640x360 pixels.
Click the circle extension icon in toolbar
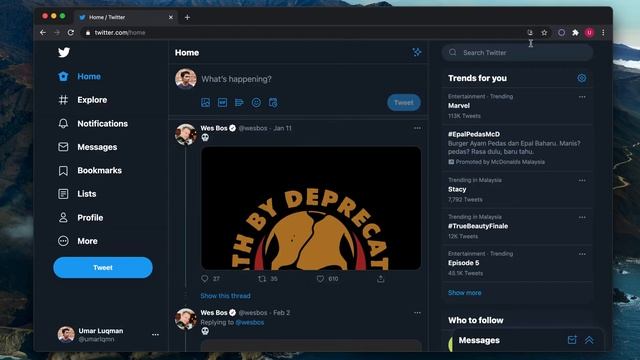561,33
